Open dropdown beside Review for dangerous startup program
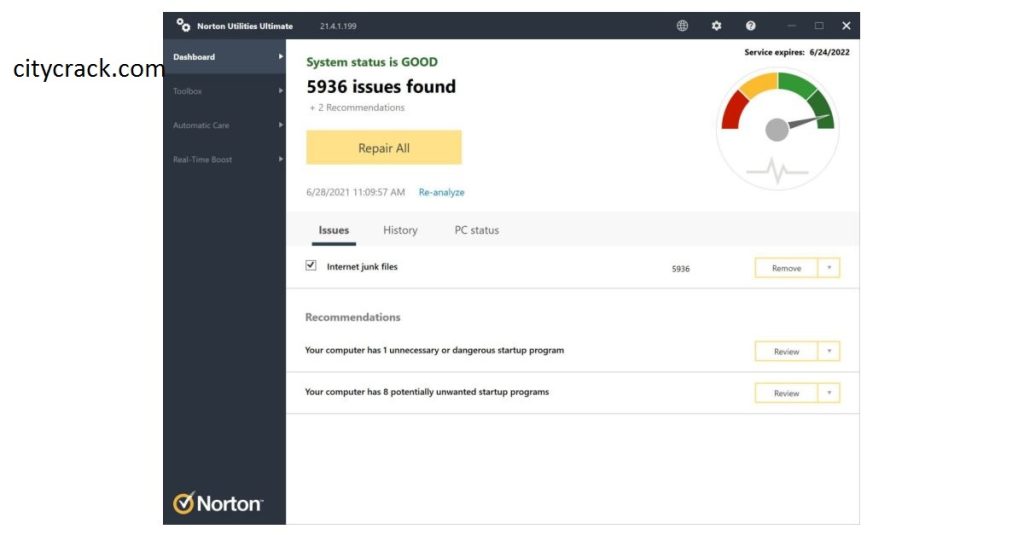1024x535 pixels. click(829, 351)
